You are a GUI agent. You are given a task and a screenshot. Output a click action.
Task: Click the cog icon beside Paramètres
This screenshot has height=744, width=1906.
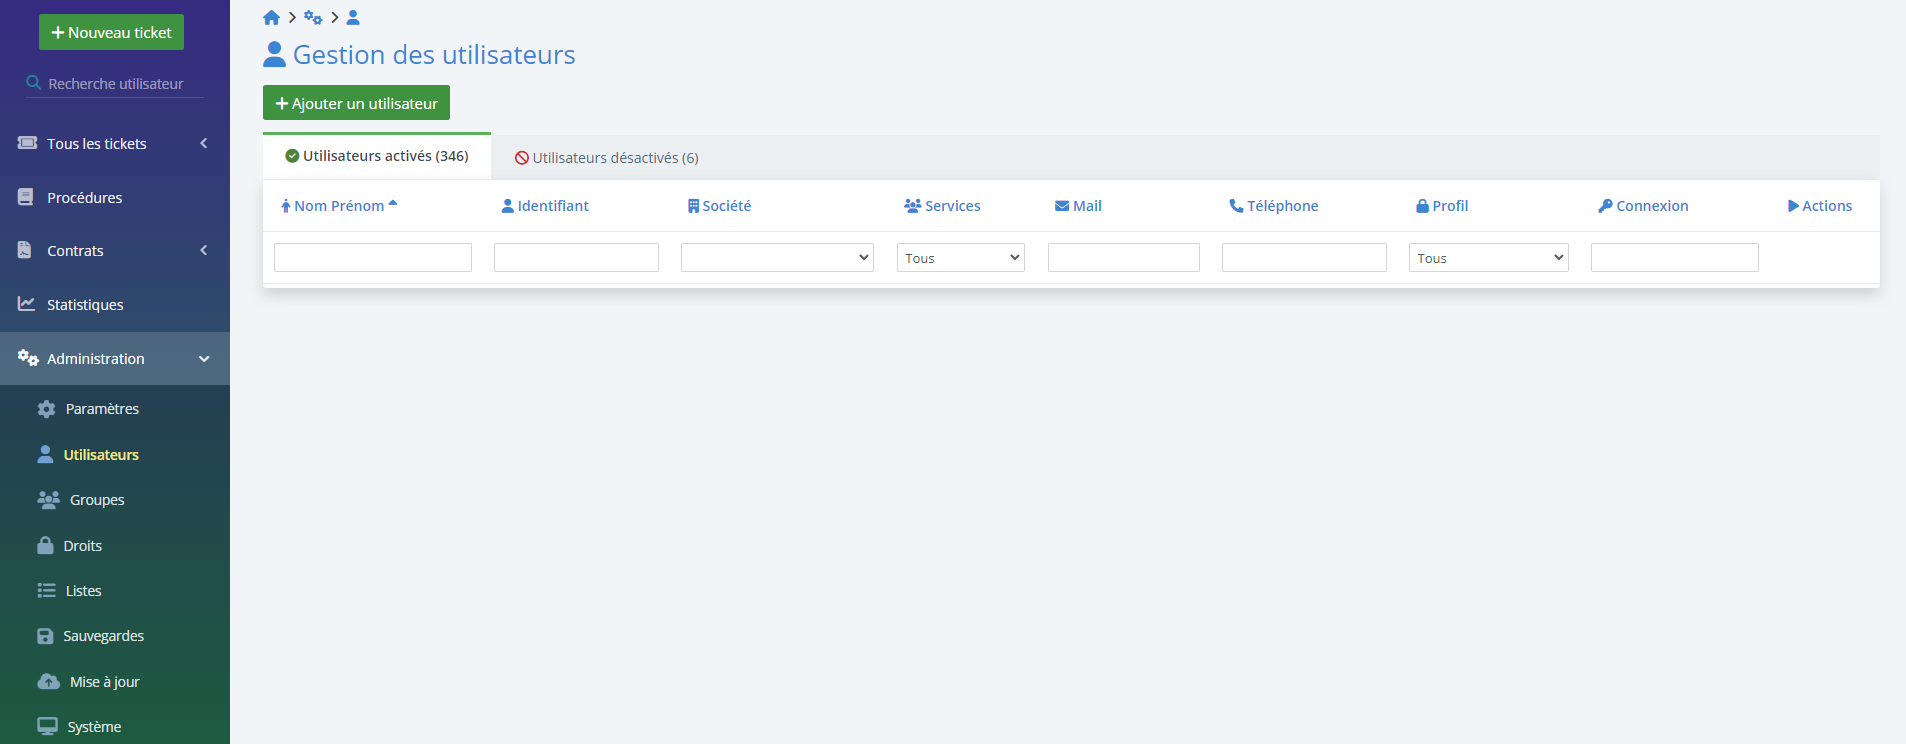(46, 409)
